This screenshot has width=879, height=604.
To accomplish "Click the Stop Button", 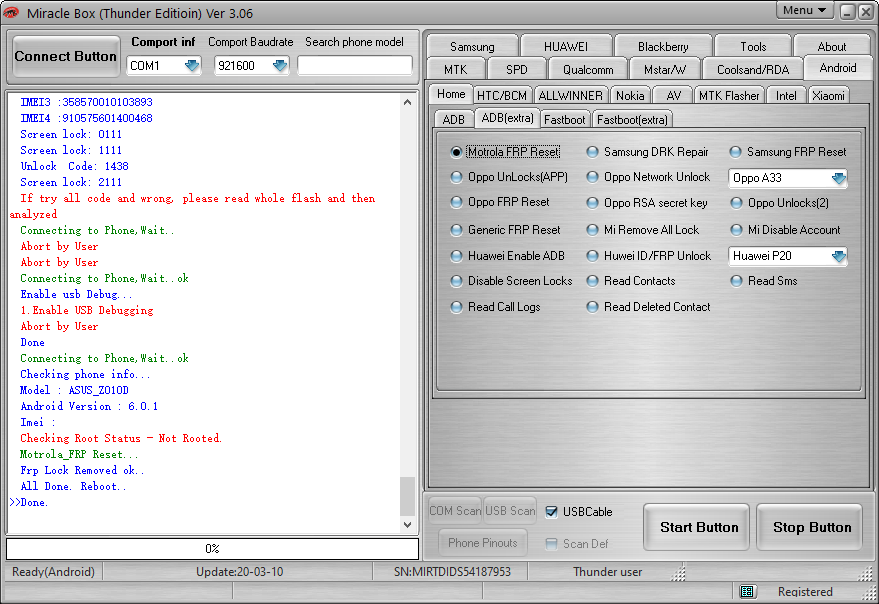I will point(809,527).
